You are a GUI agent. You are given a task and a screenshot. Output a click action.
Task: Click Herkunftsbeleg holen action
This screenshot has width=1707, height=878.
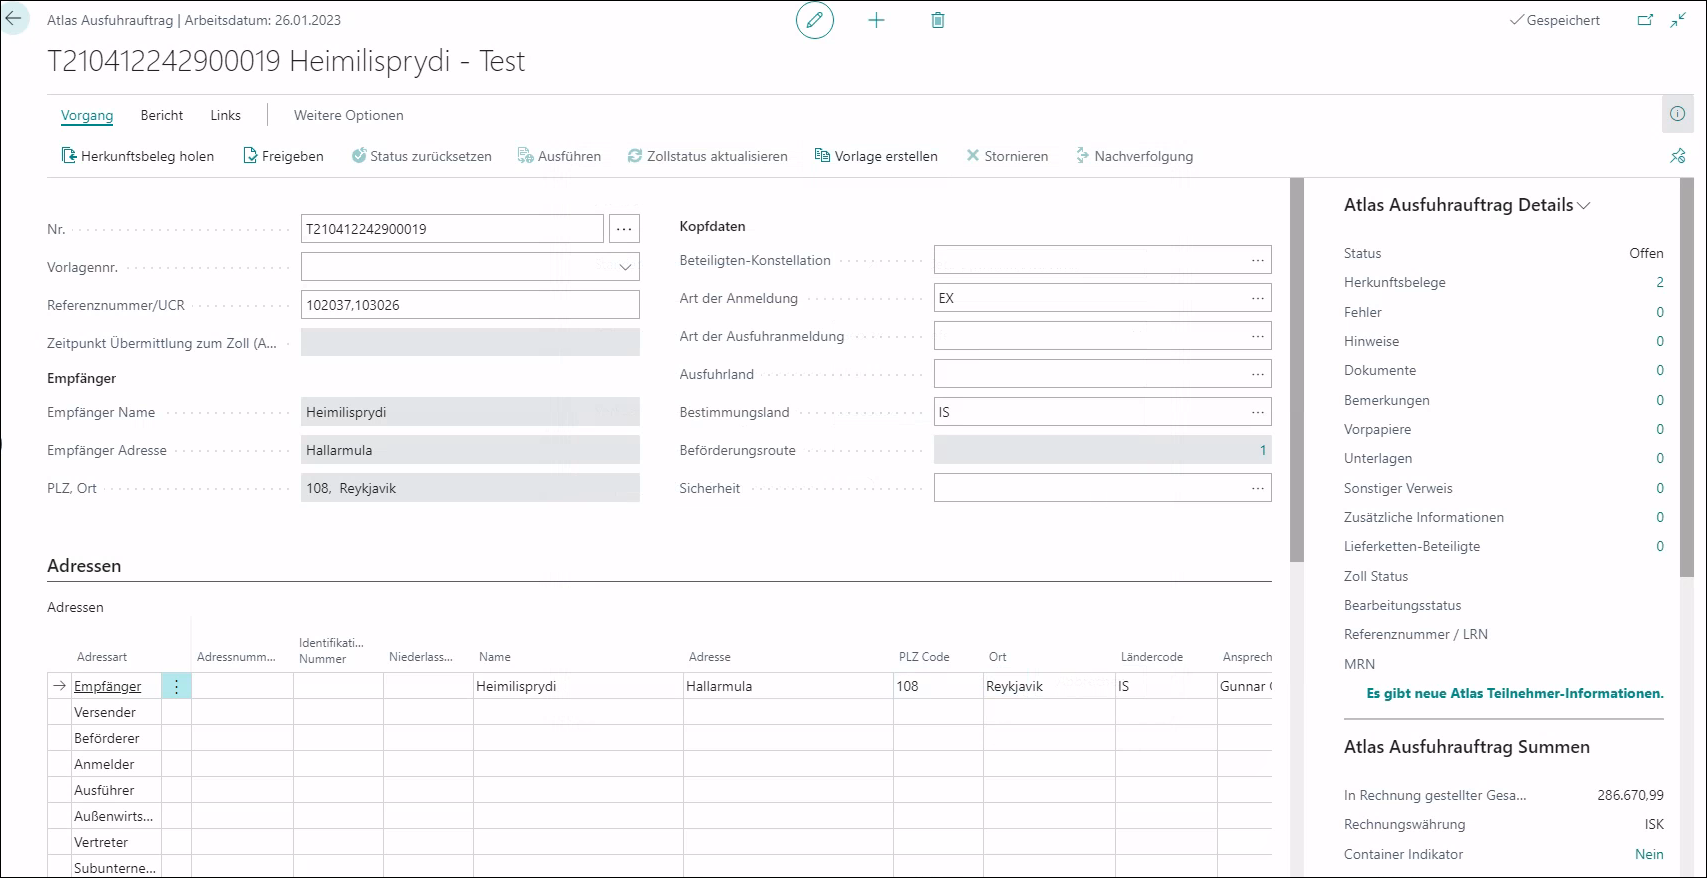coord(138,156)
